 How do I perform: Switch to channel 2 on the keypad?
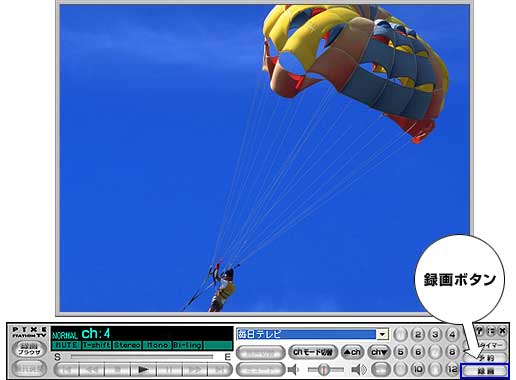click(418, 334)
